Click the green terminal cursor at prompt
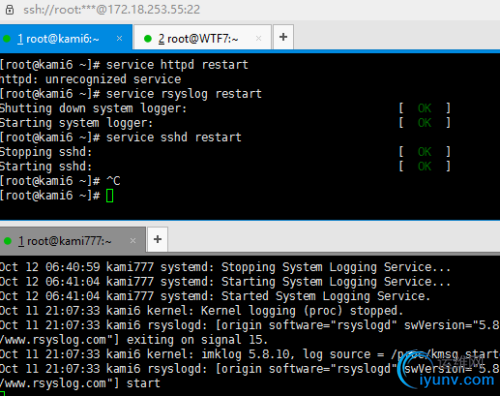The height and width of the screenshot is (396, 500). pyautogui.click(x=110, y=196)
